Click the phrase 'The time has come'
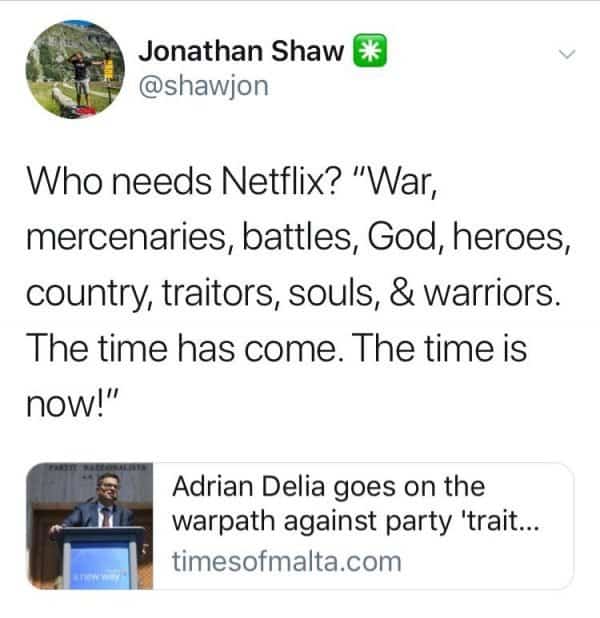The height and width of the screenshot is (618, 600). (183, 349)
